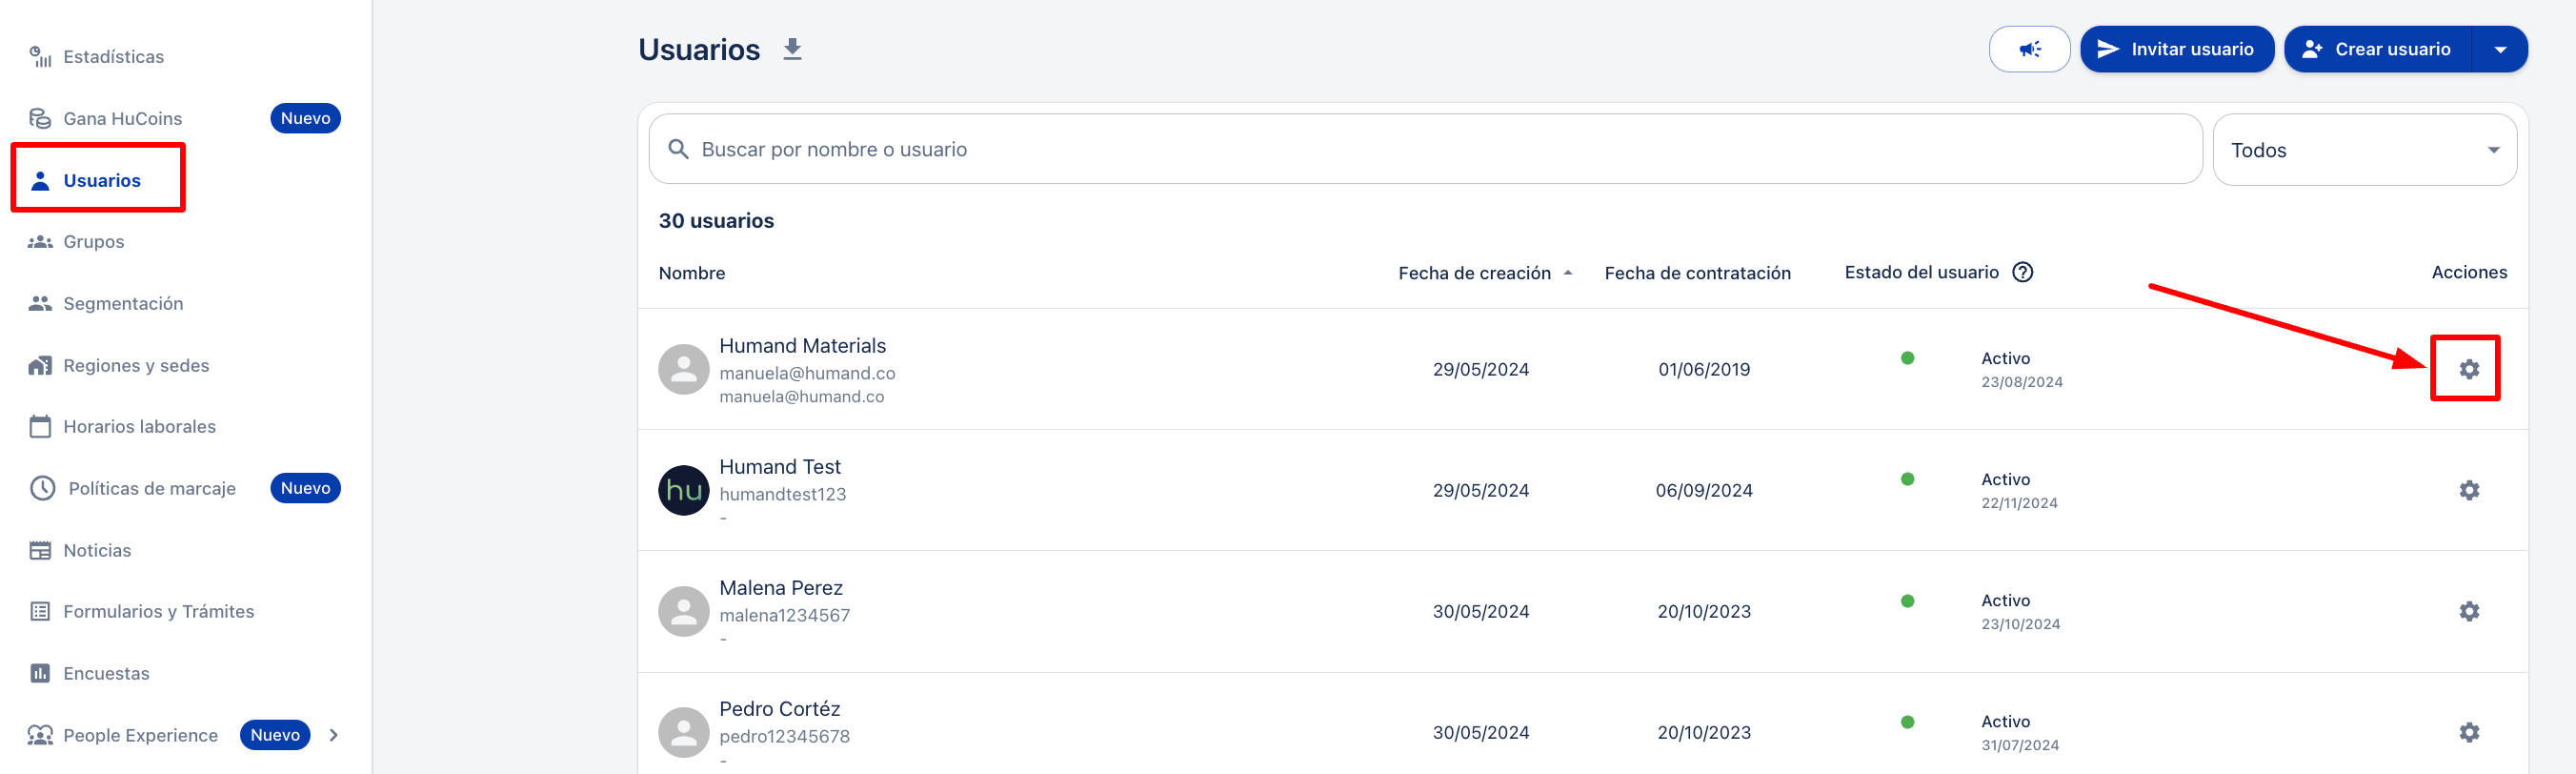The width and height of the screenshot is (2576, 774).
Task: Open Estadísticas in the sidebar
Action: (113, 57)
